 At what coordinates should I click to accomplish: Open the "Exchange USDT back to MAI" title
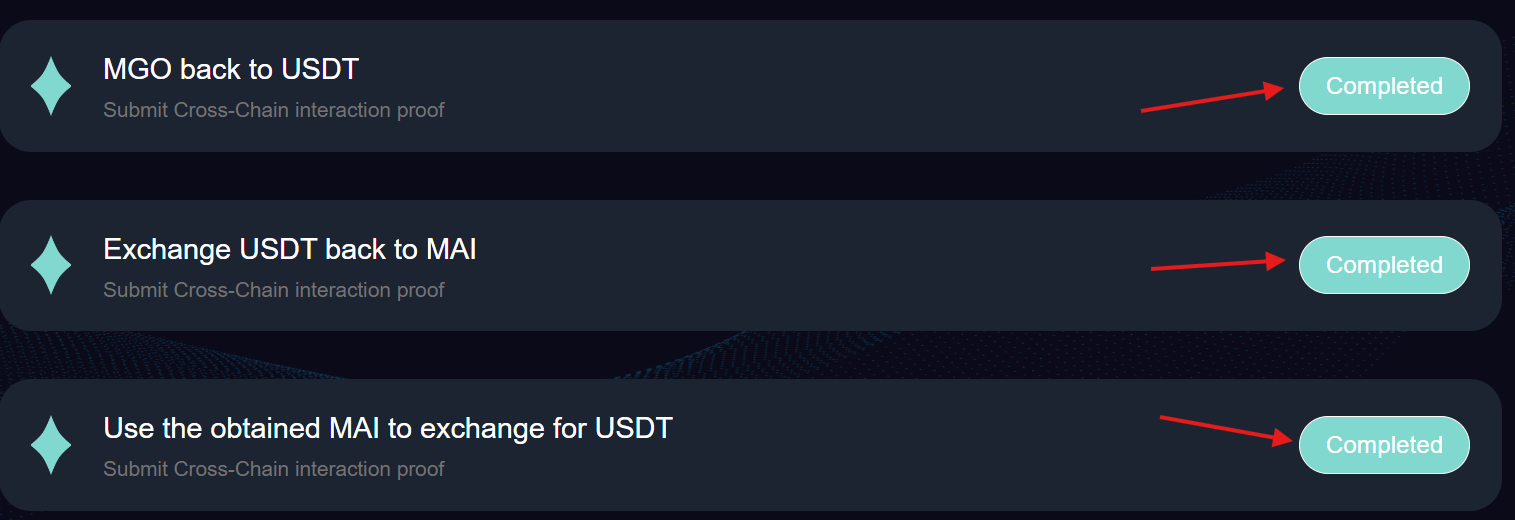290,249
